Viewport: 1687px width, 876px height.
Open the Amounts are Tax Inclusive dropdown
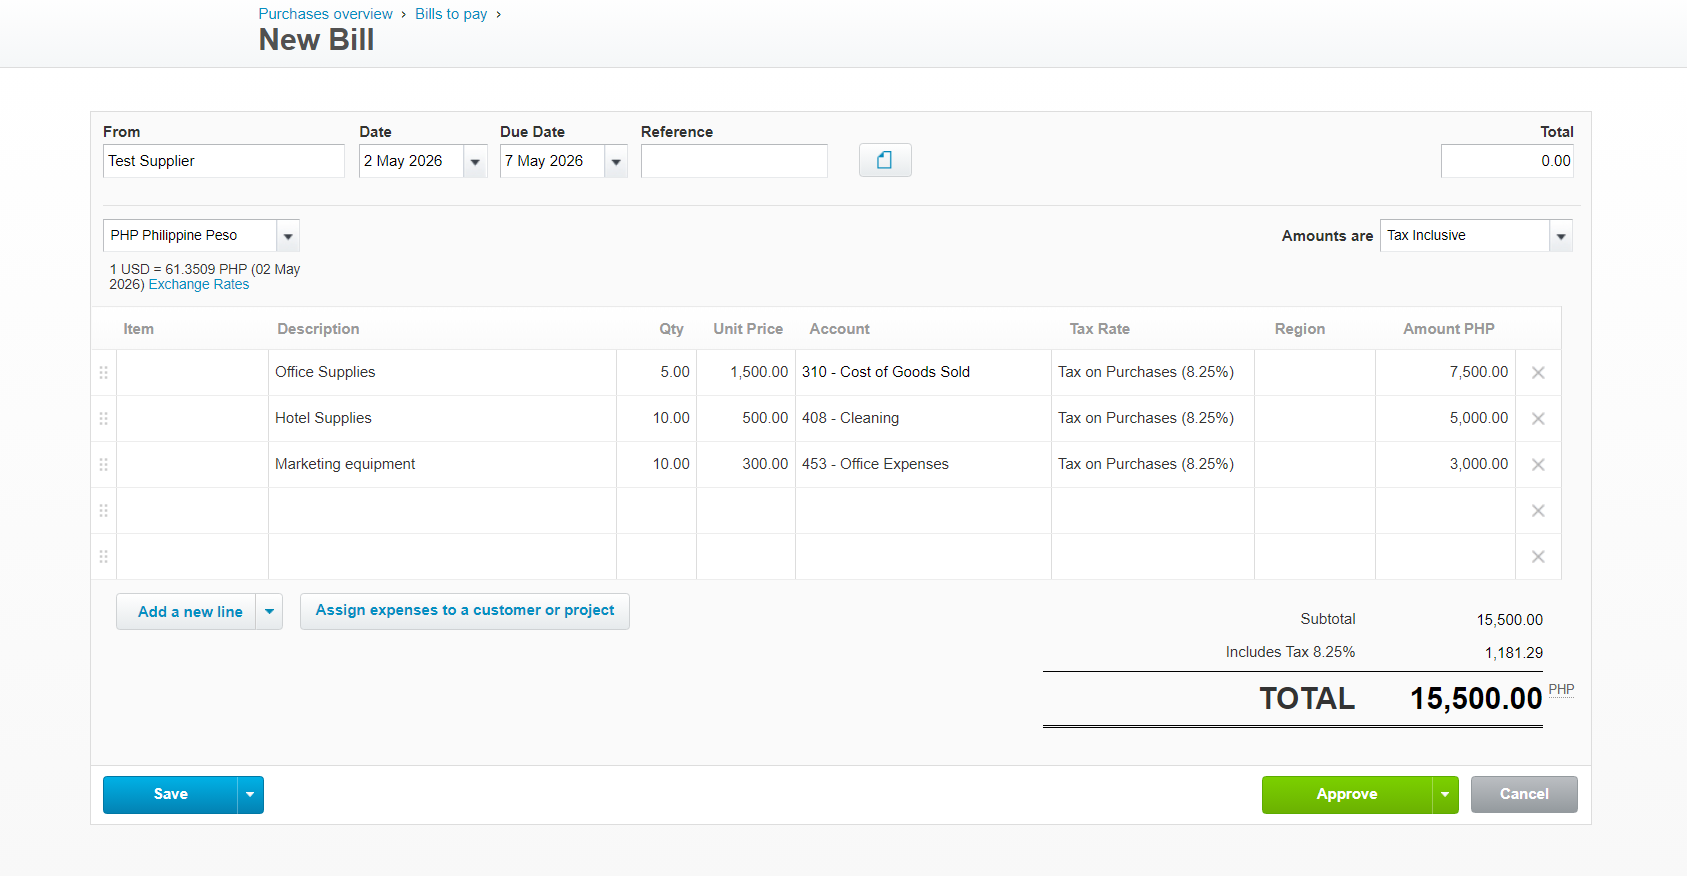point(1561,236)
